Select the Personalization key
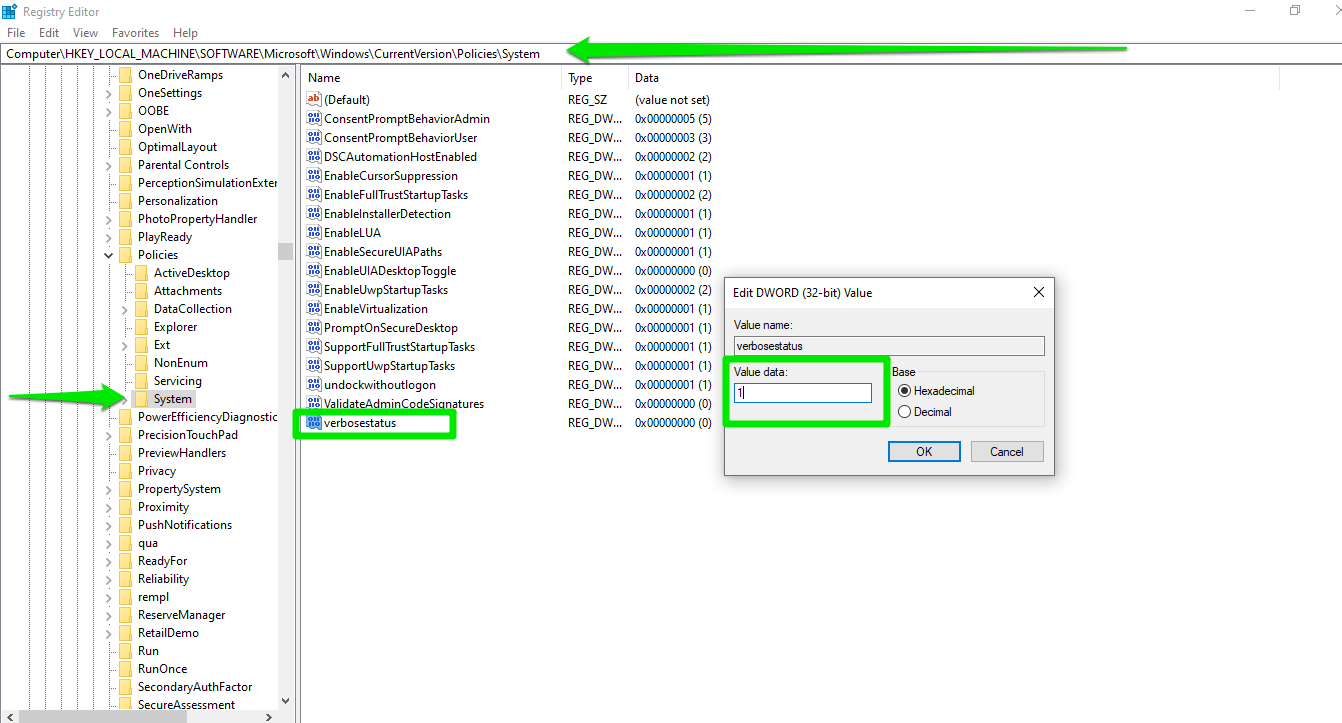 178,201
